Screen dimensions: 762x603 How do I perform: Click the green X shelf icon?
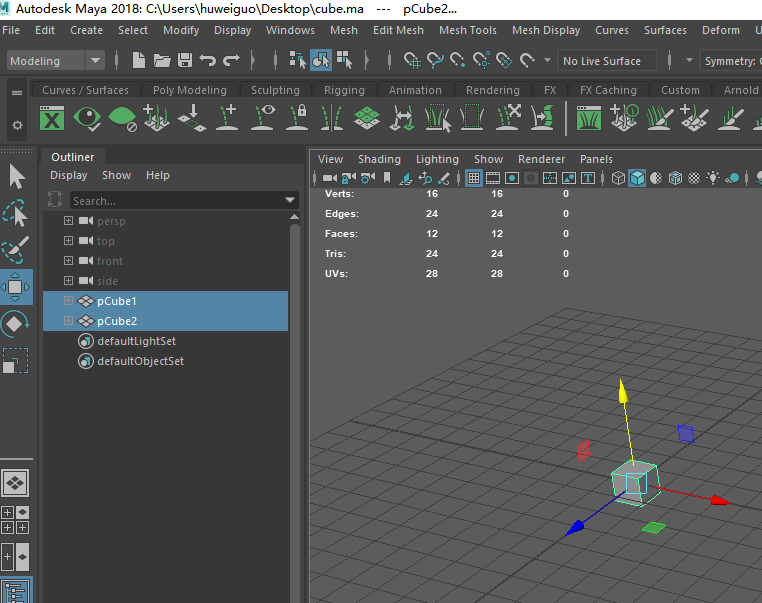tap(51, 119)
